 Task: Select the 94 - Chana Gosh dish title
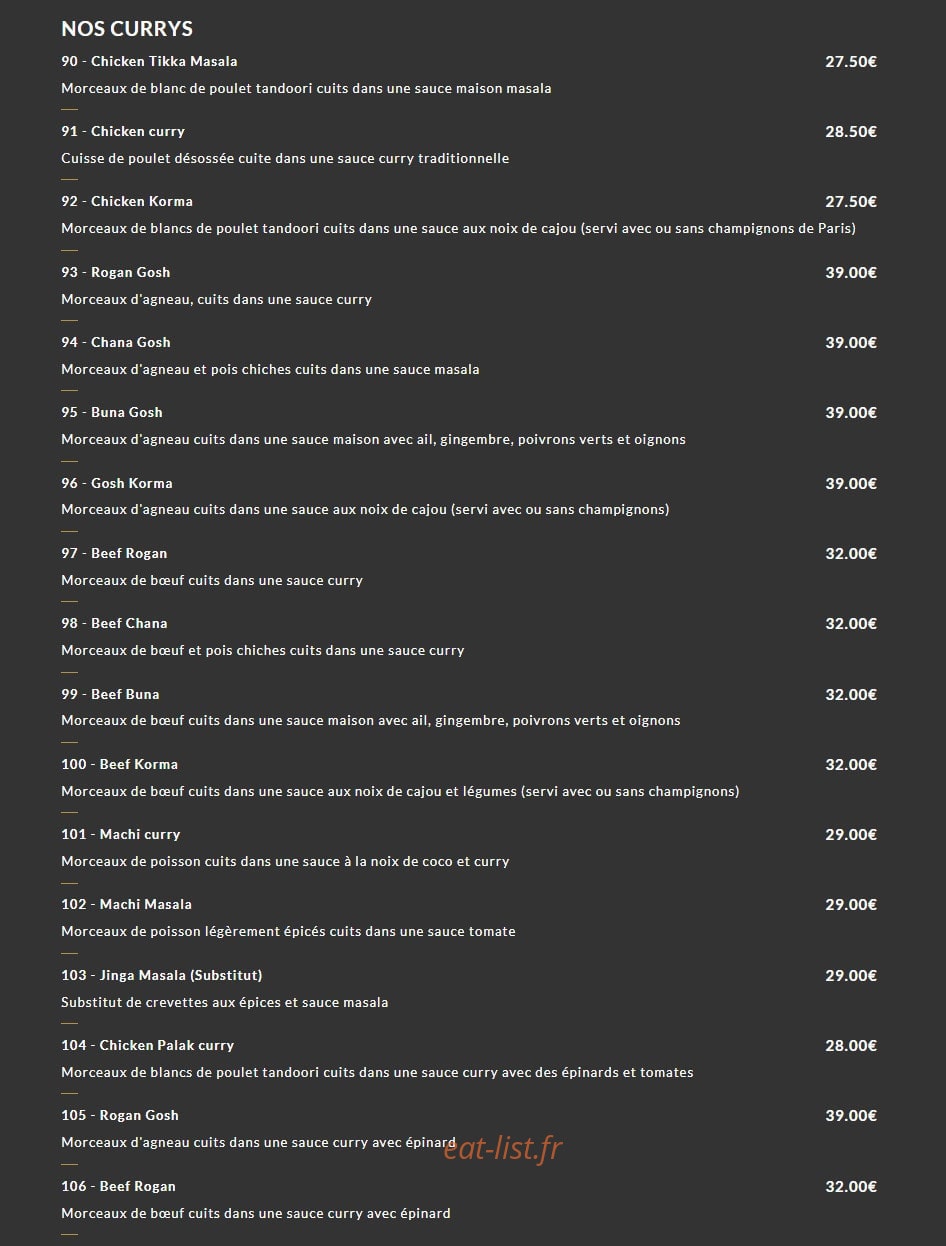click(116, 342)
